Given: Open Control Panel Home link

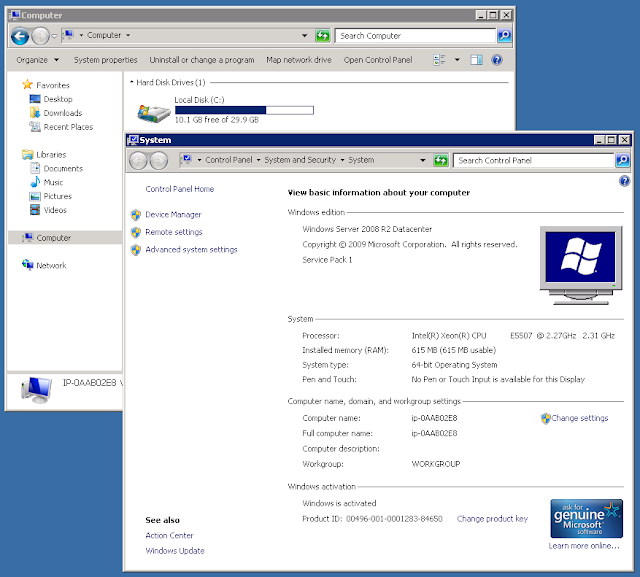Looking at the screenshot, I should click(x=180, y=189).
